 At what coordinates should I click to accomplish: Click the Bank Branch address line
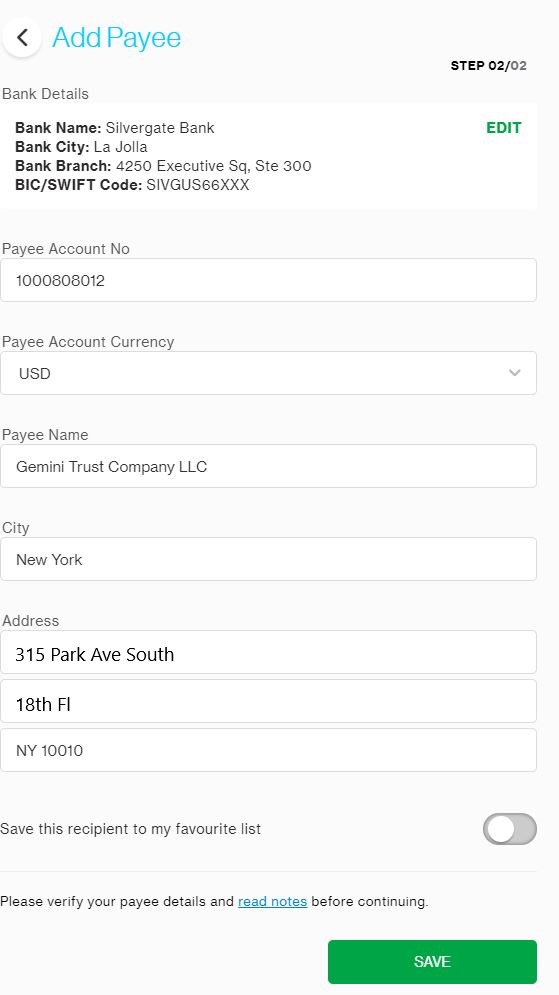[163, 166]
